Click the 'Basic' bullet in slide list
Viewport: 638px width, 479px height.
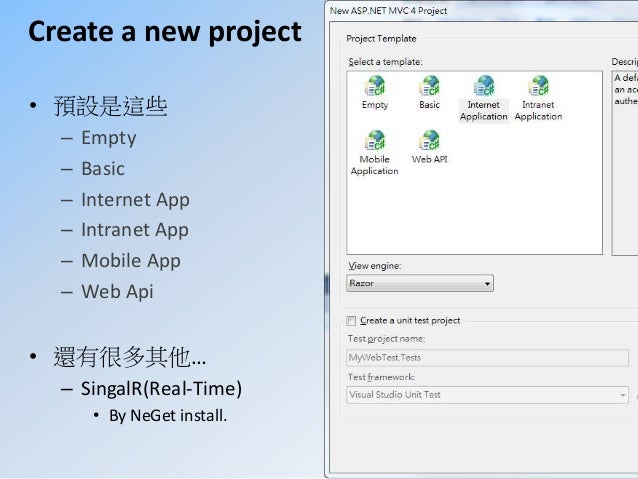point(103,169)
